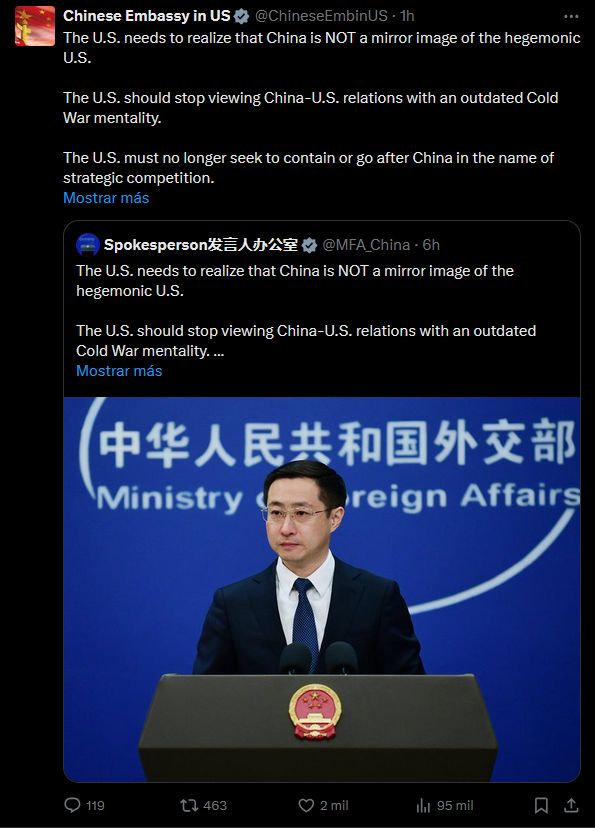The image size is (595, 828).
Task: Share the post via upload arrow icon
Action: point(571,805)
